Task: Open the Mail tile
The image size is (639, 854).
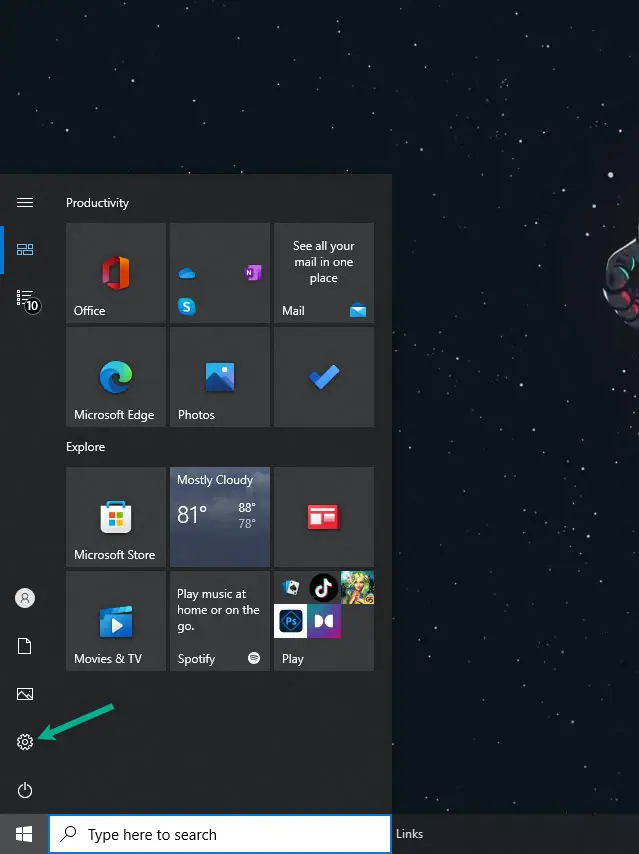Action: tap(324, 273)
